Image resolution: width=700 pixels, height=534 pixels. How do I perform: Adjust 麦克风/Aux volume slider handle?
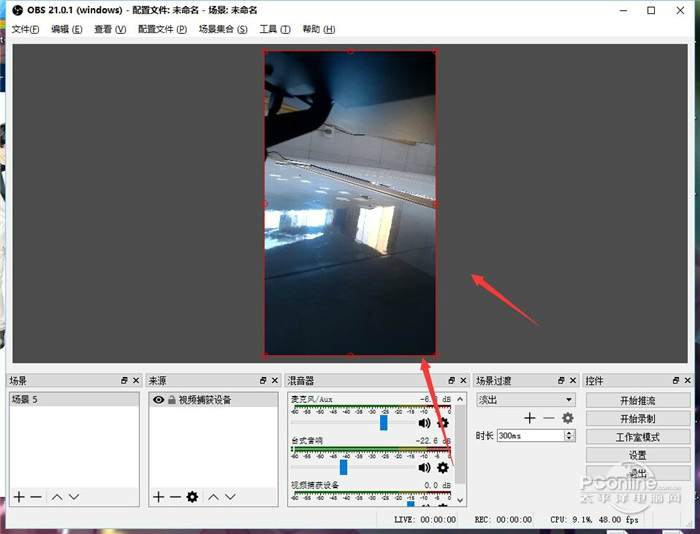tap(383, 423)
